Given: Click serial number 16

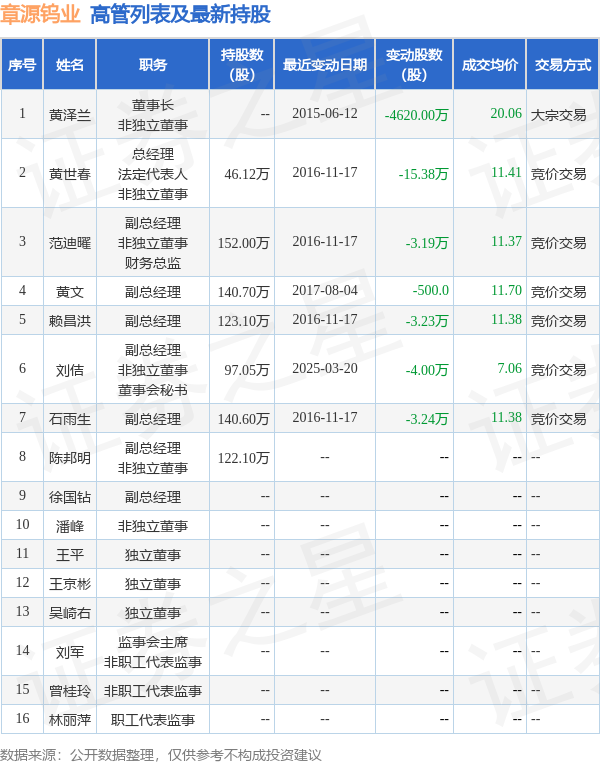Looking at the screenshot, I should [x=22, y=718].
